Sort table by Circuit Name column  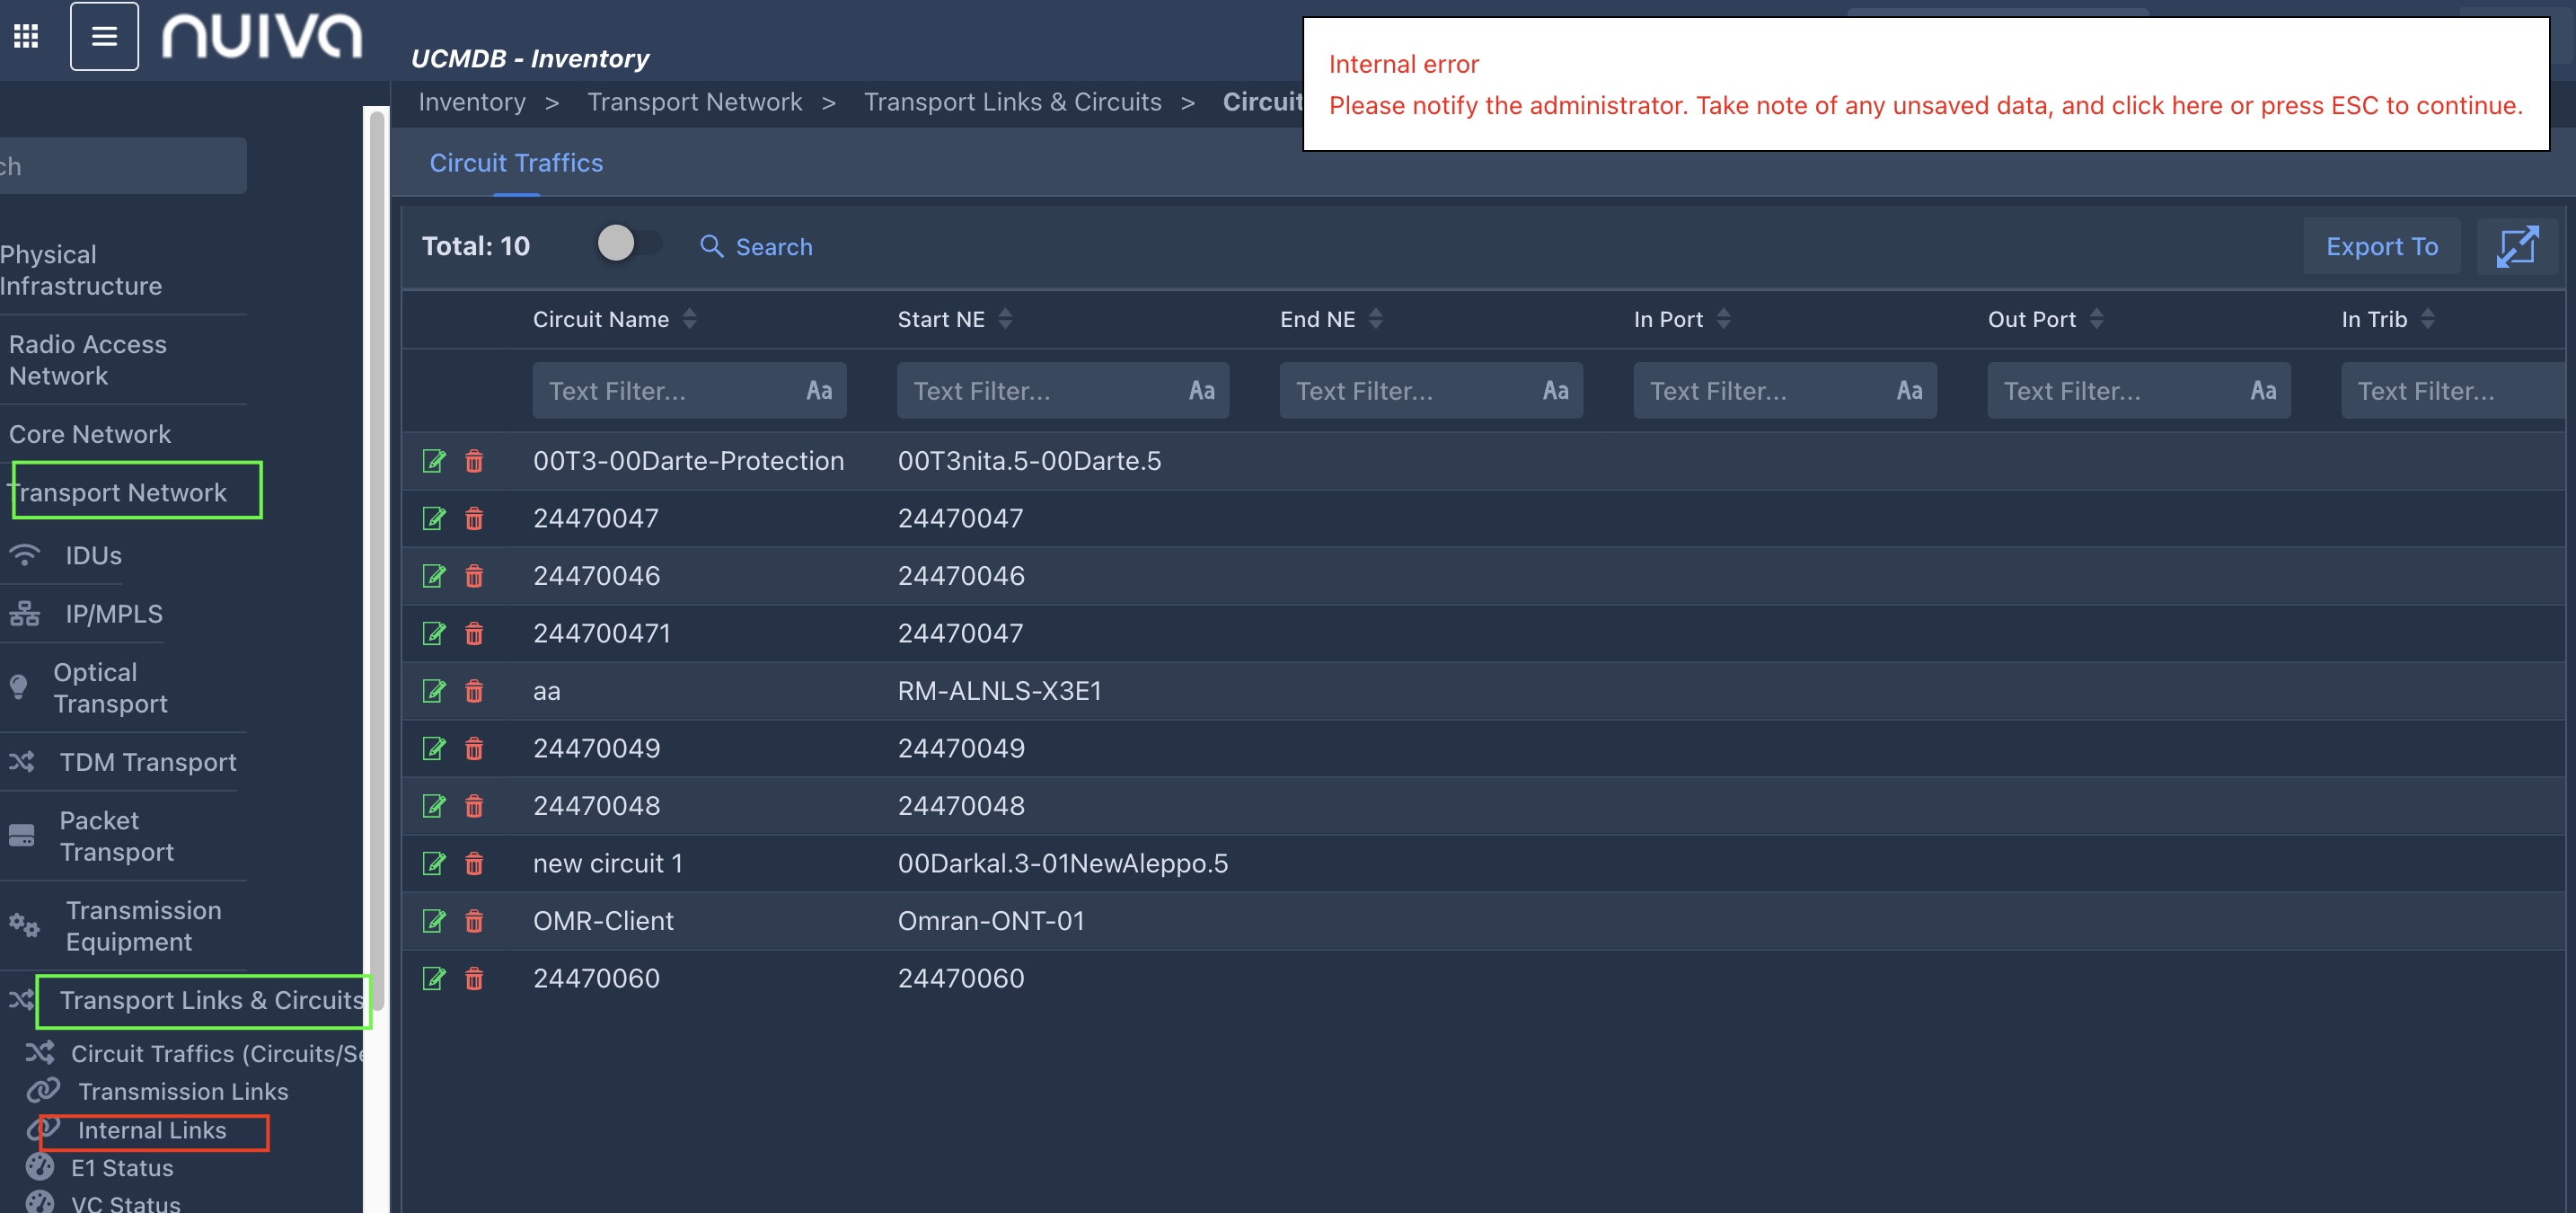coord(689,319)
